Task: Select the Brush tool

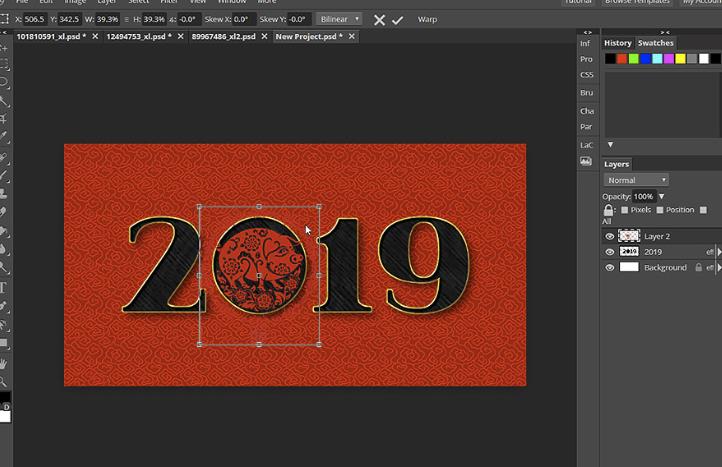Action: tap(4, 175)
